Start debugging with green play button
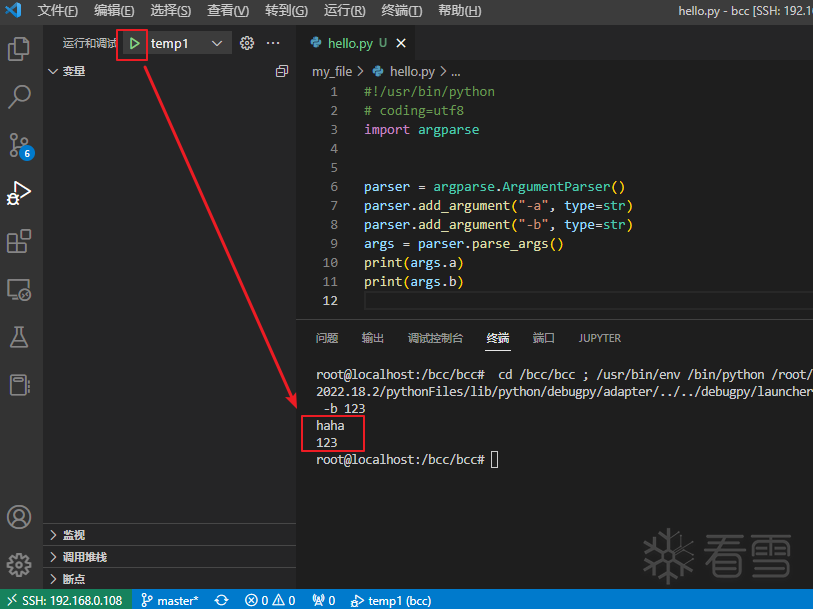Screen dimensions: 813x609 click(x=134, y=44)
